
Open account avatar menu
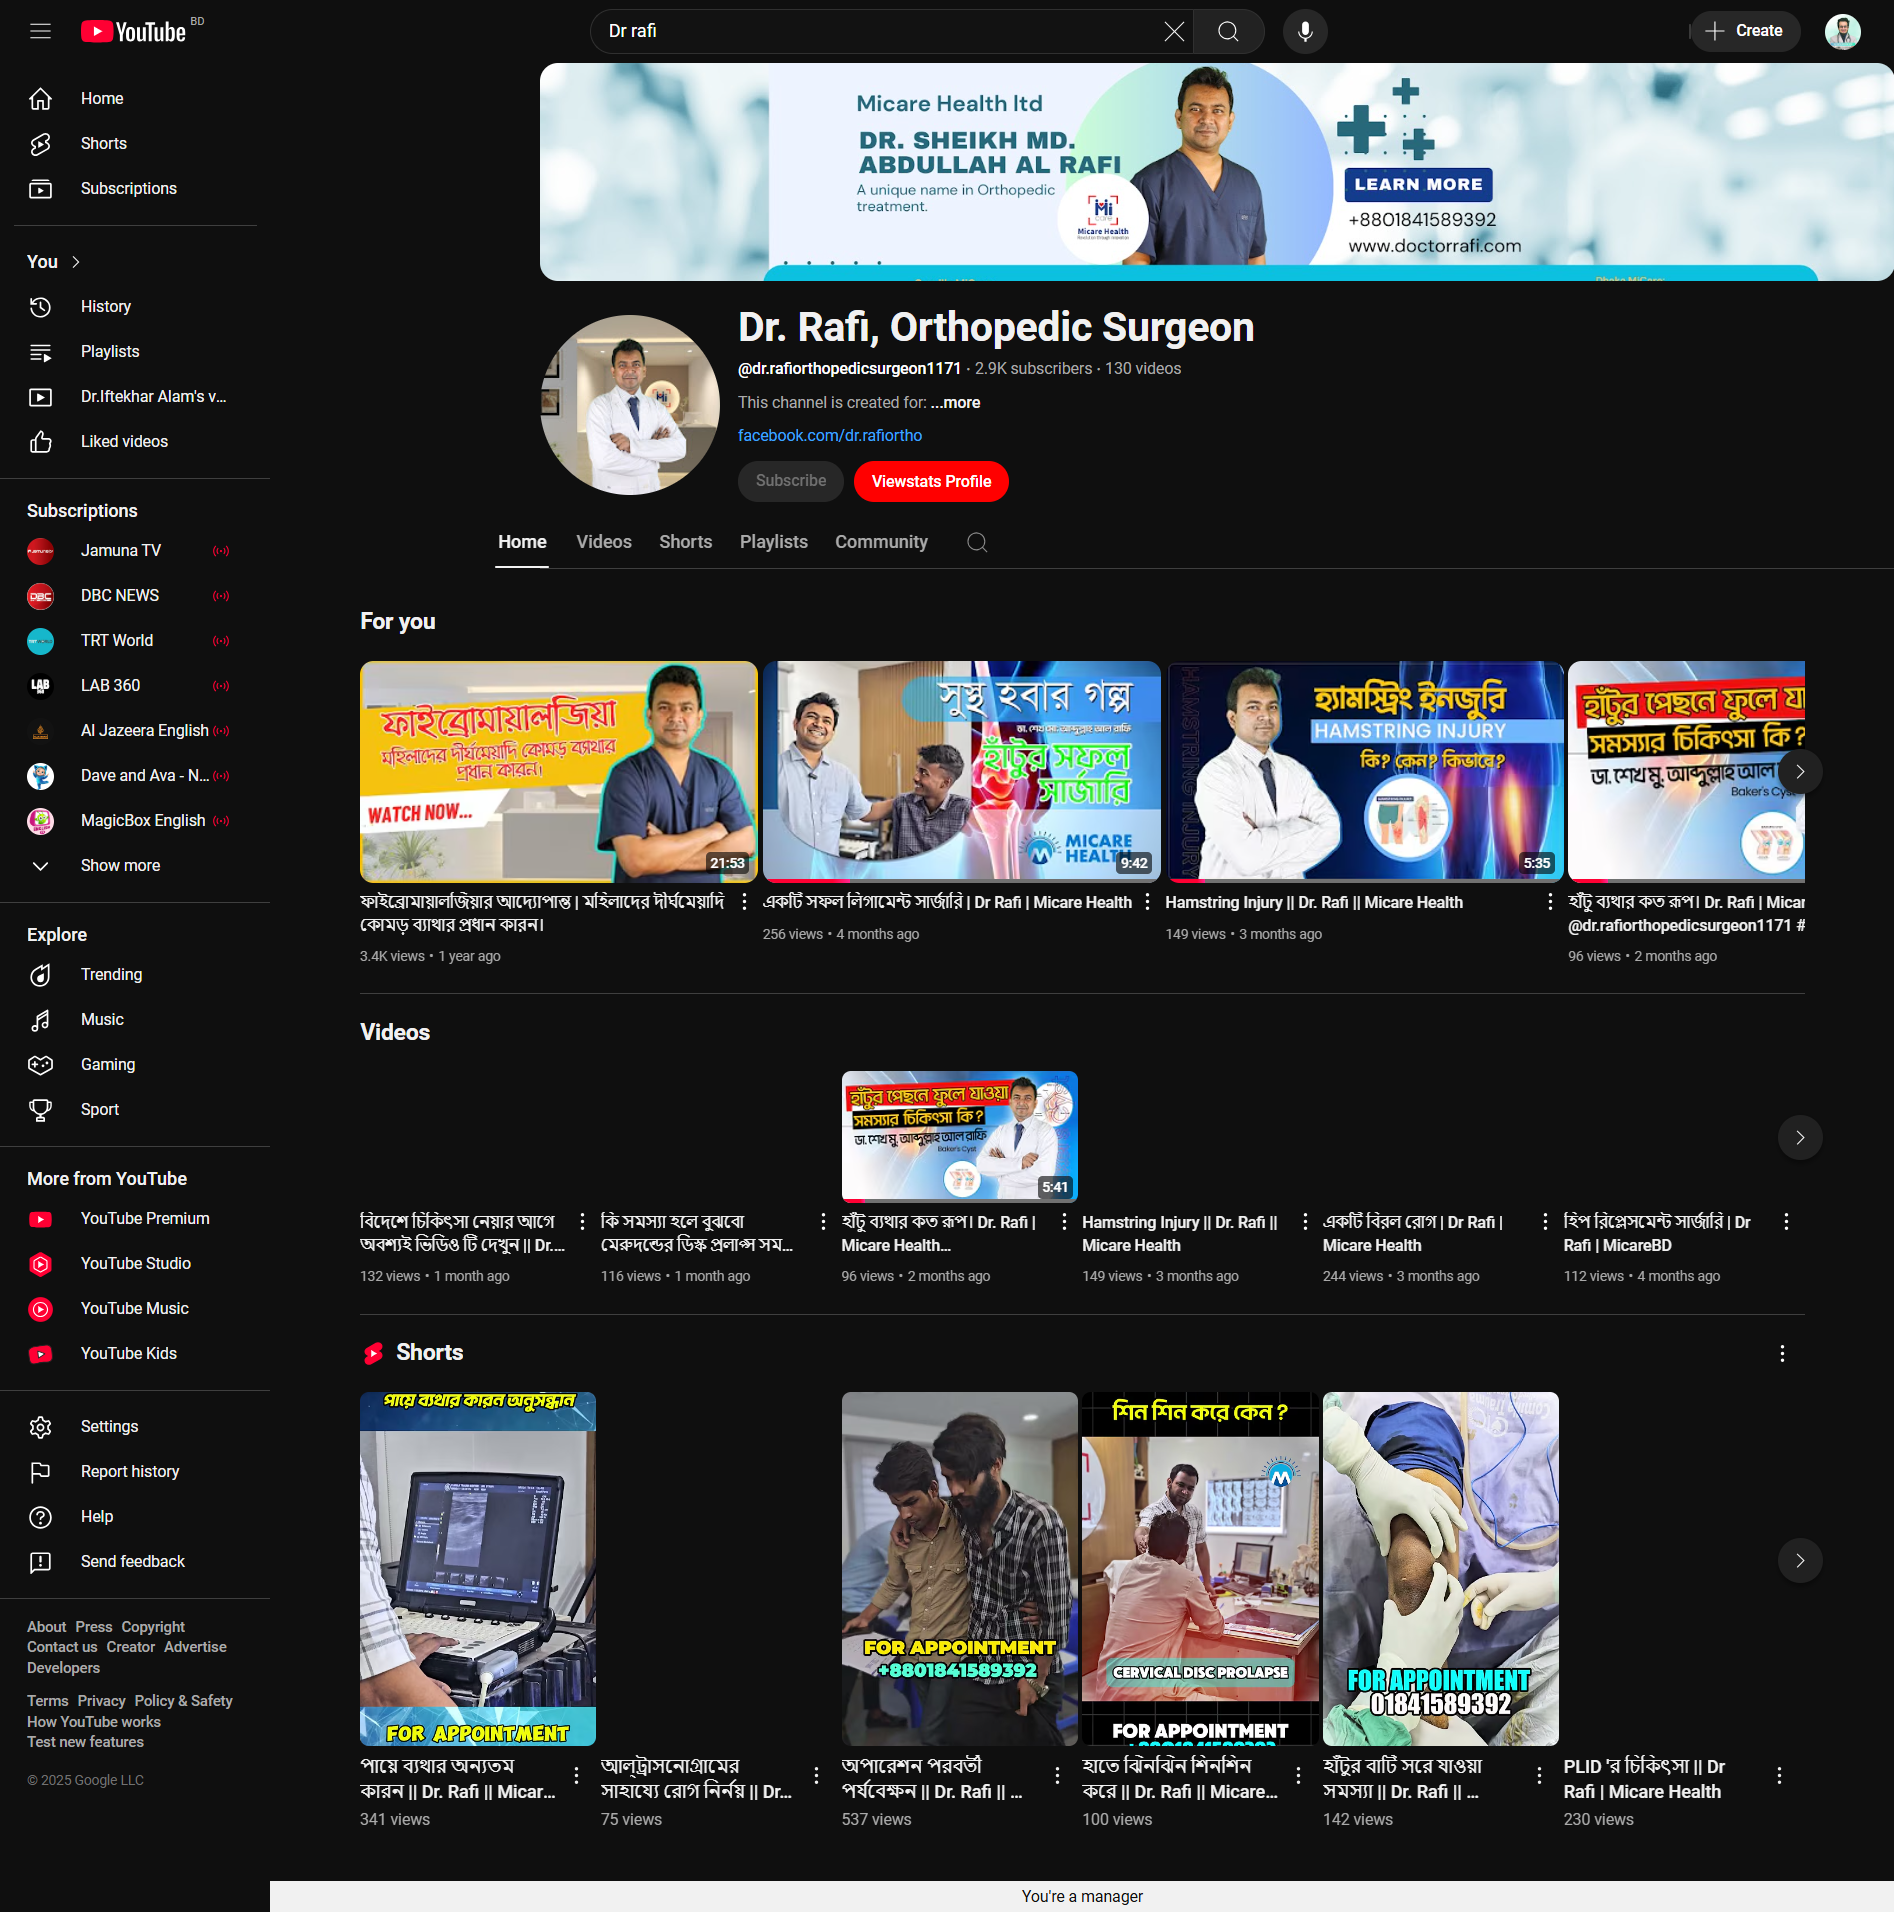pos(1842,31)
